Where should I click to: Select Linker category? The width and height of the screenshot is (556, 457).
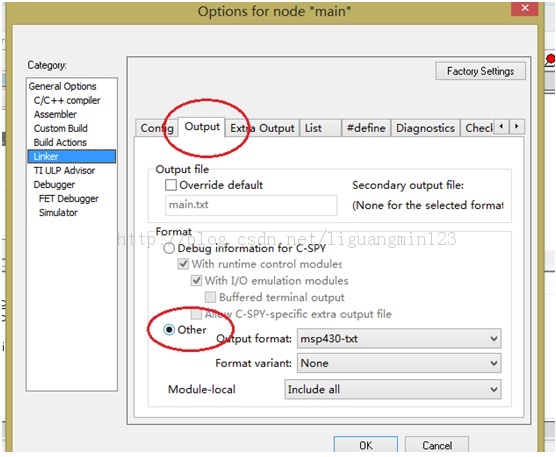point(72,156)
